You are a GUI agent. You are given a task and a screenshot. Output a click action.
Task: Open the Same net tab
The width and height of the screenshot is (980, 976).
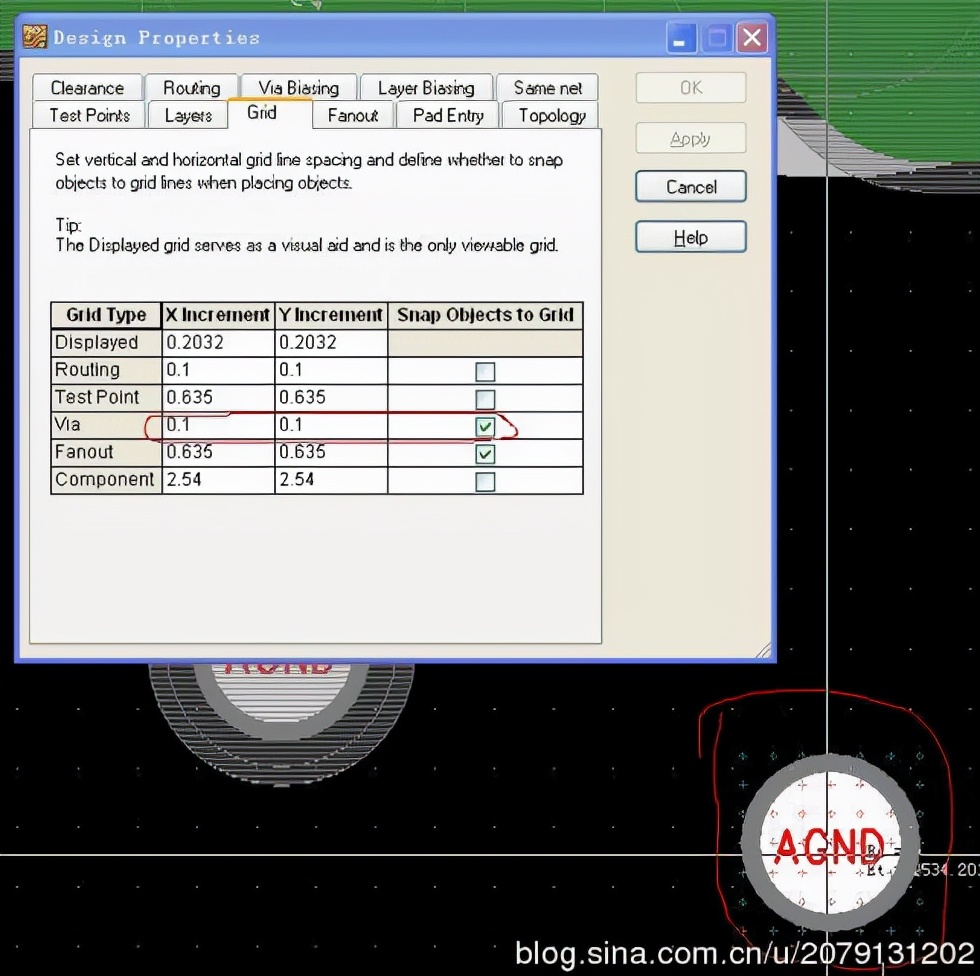click(547, 88)
